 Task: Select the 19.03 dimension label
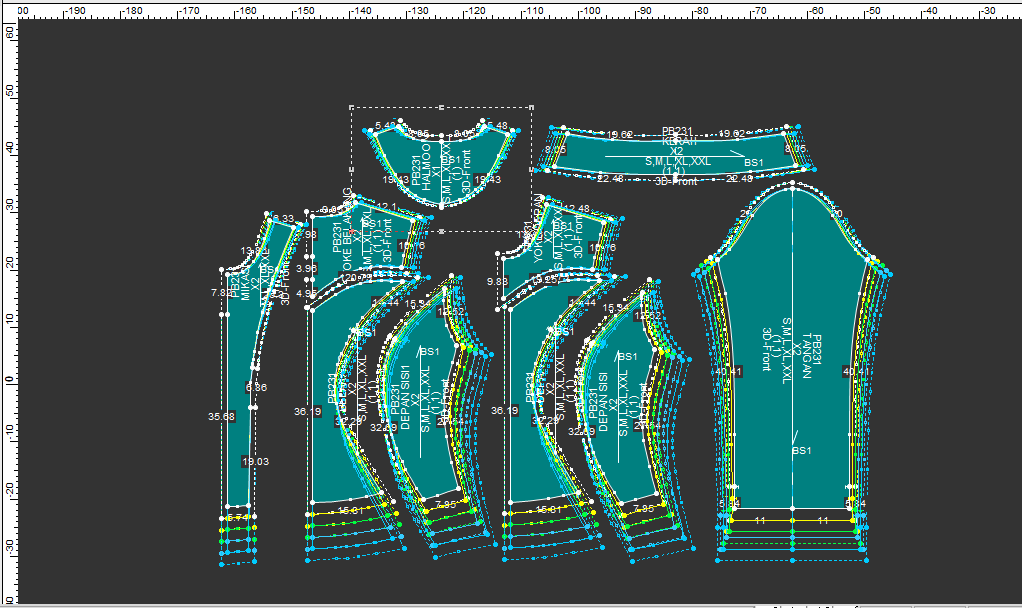click(x=255, y=462)
